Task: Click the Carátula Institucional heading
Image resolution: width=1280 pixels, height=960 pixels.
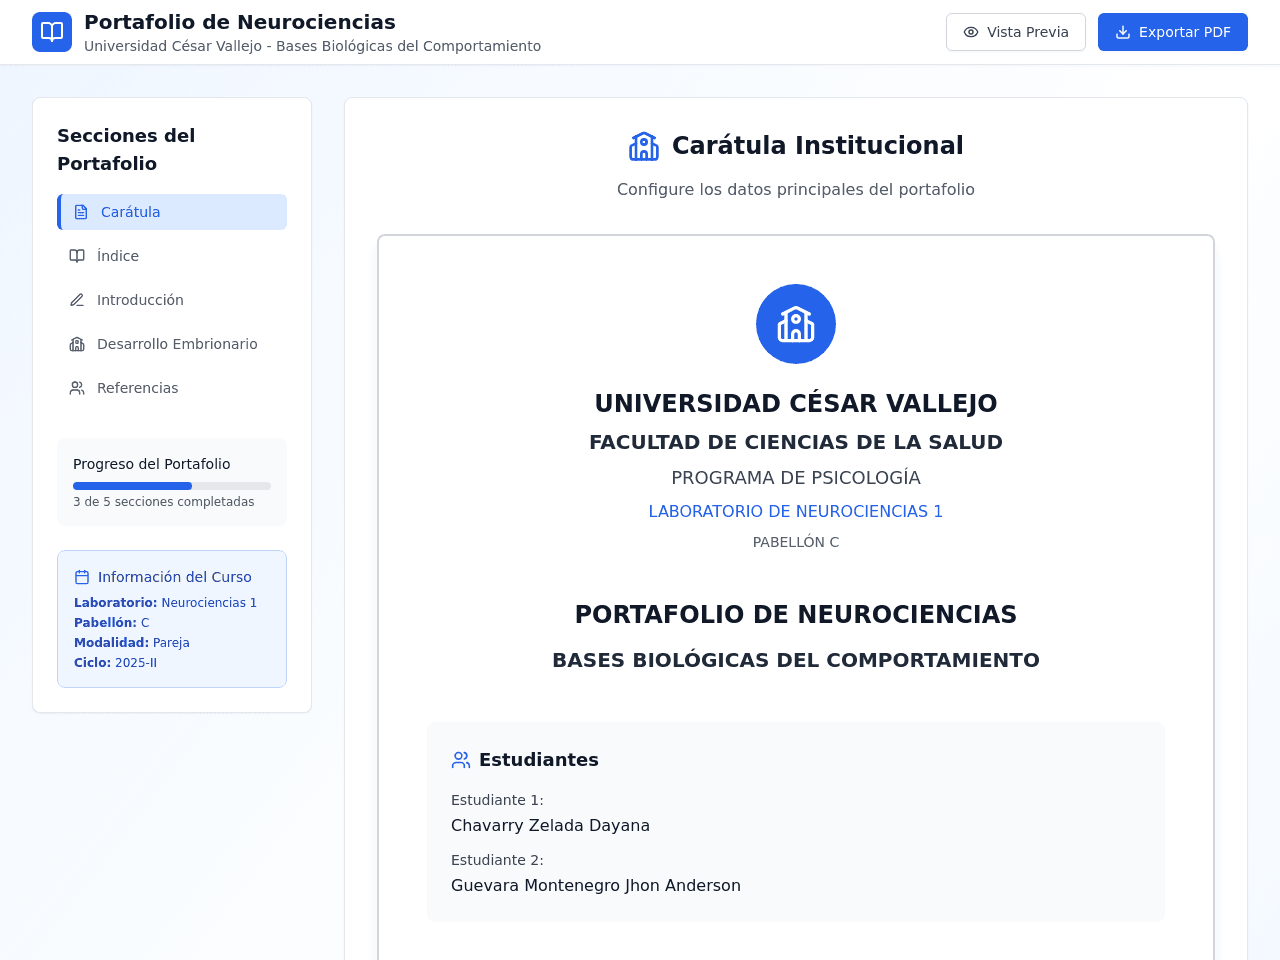Action: coord(818,146)
